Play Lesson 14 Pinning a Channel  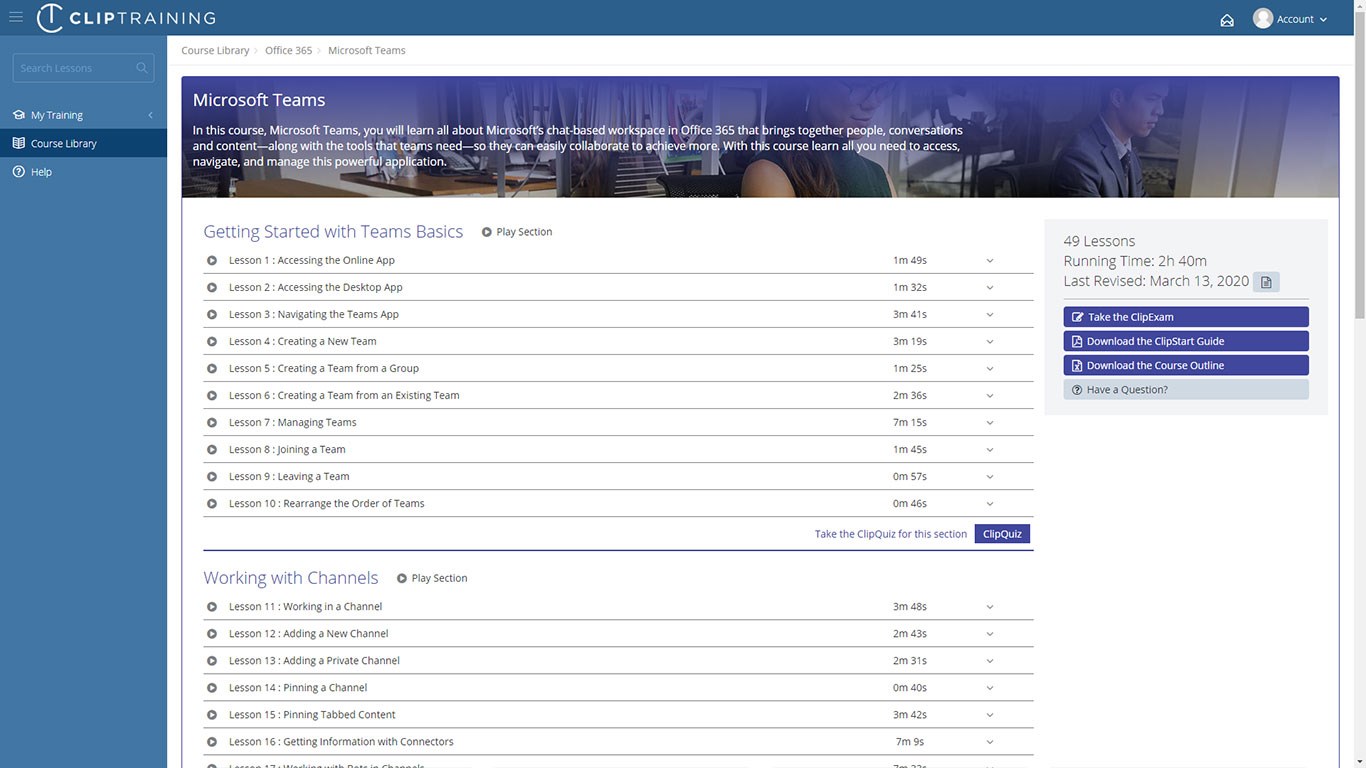coord(212,687)
